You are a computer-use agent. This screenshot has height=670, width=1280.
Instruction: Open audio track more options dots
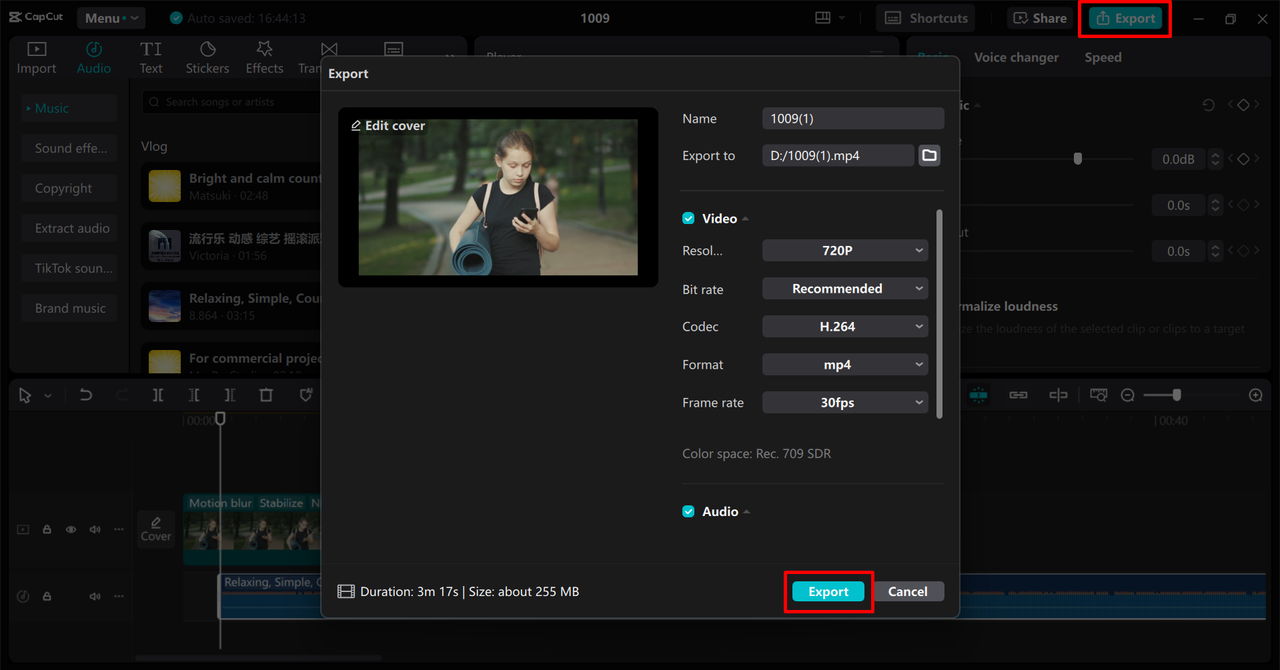(x=119, y=596)
